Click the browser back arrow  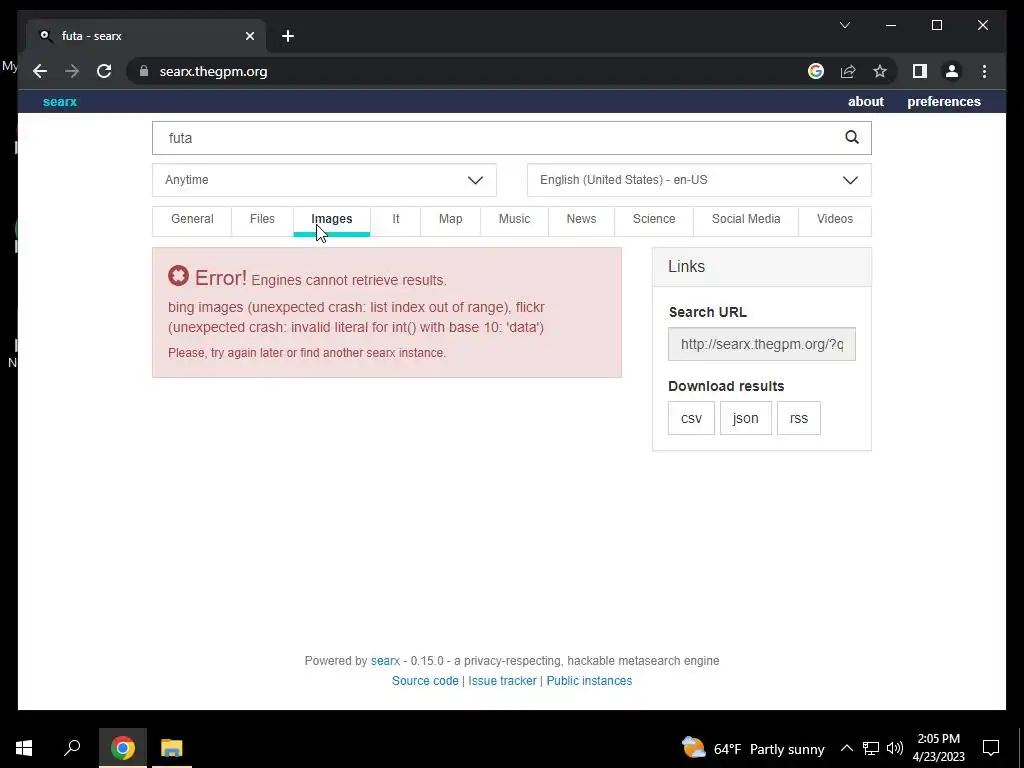[40, 71]
